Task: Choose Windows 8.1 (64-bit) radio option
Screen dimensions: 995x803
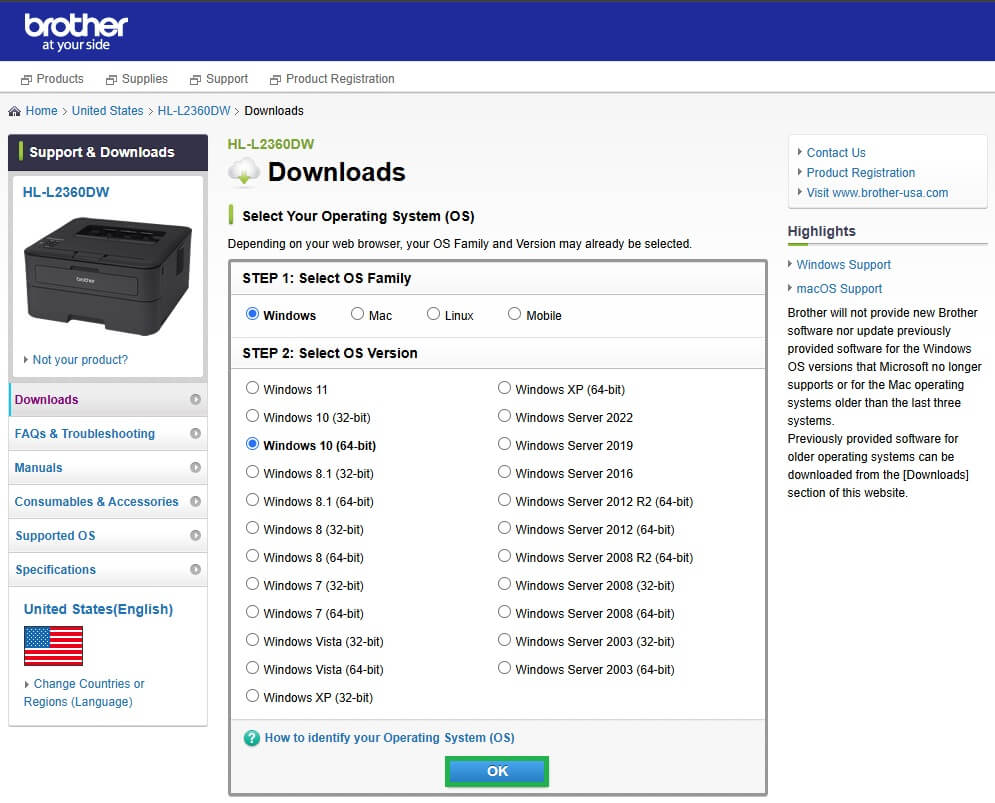Action: (x=252, y=500)
